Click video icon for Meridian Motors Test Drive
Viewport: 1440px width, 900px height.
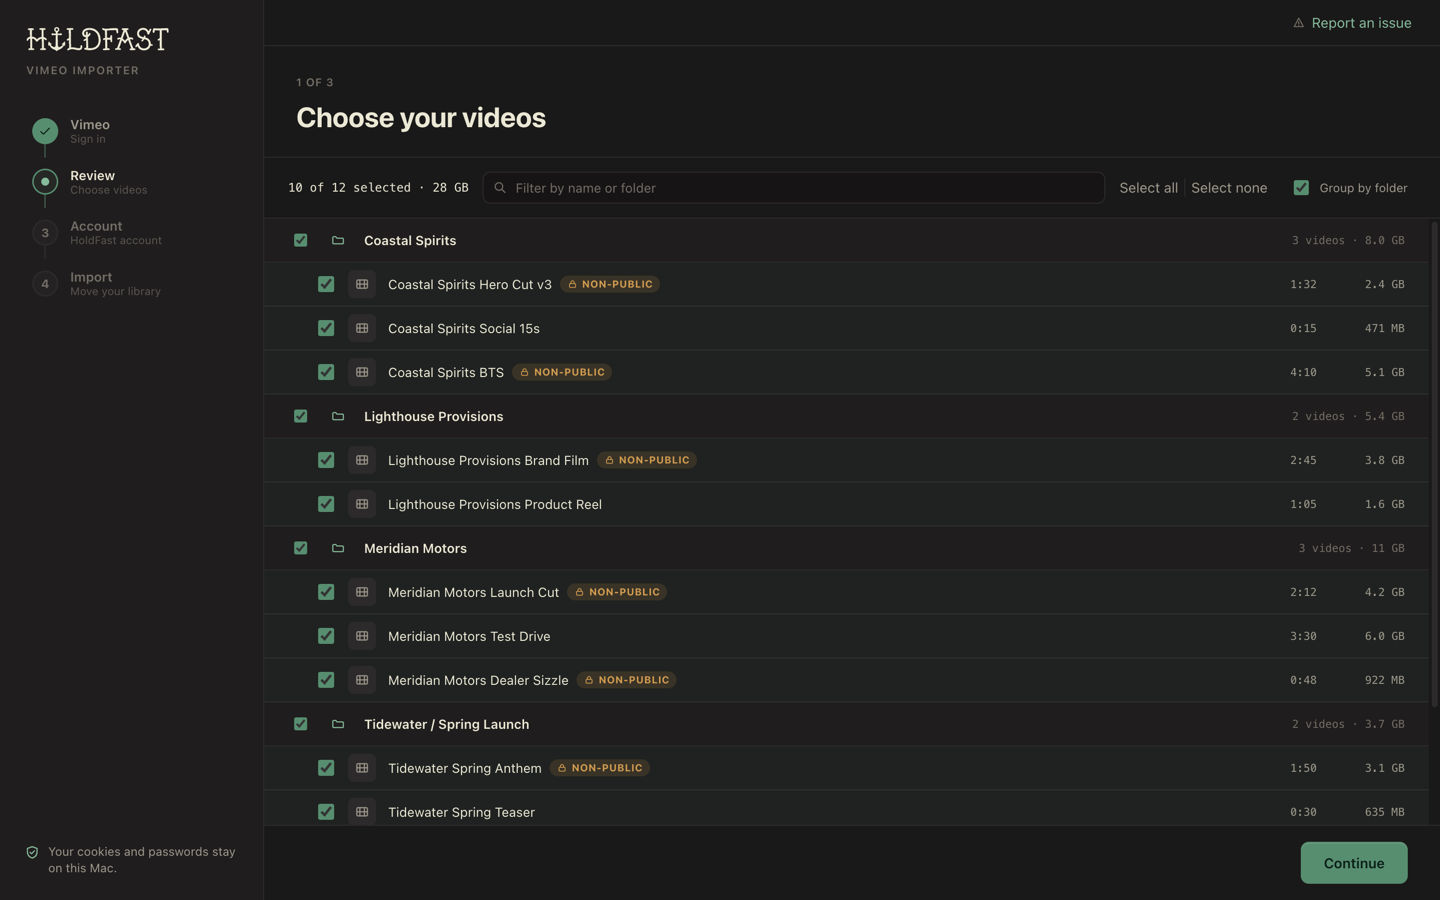(362, 637)
